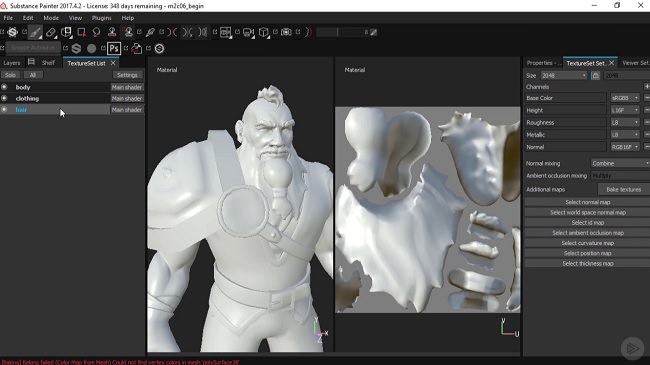Click the pencil icon beside brush size

click(374, 32)
